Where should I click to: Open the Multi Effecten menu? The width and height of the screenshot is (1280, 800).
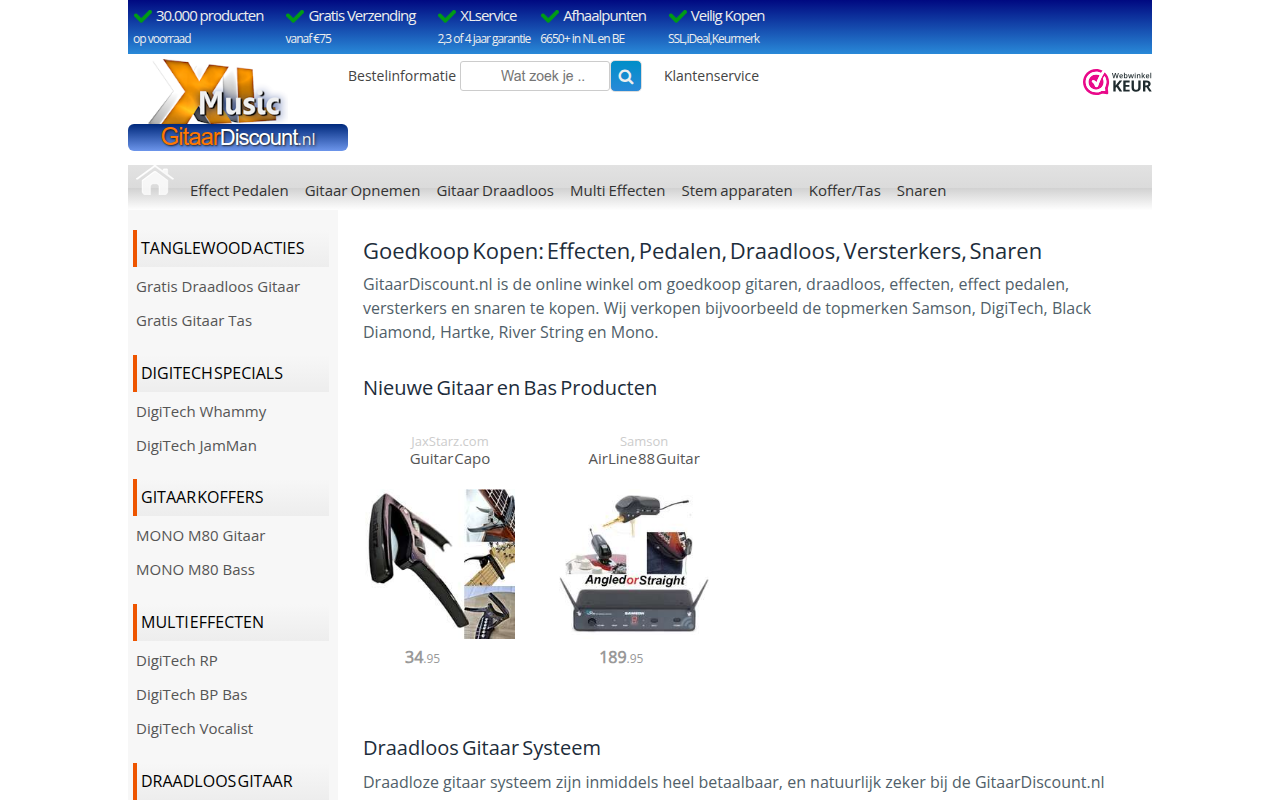[617, 190]
